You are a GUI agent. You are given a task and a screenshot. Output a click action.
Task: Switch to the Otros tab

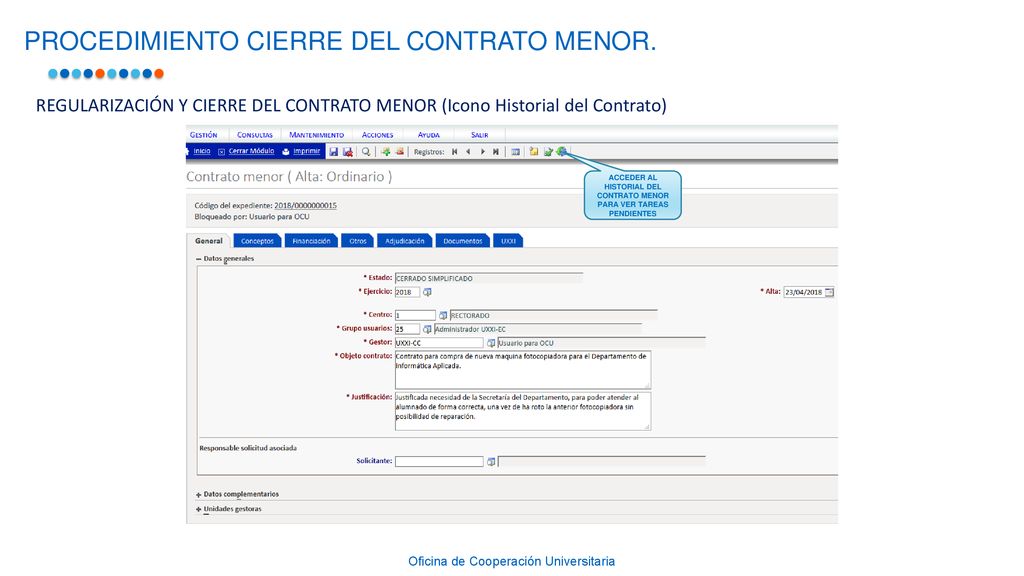coord(358,241)
